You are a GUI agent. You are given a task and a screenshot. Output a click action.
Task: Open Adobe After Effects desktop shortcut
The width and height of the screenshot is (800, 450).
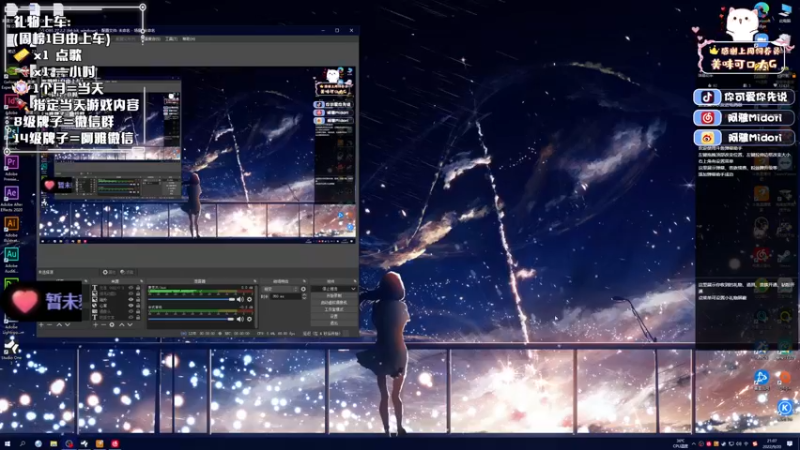coord(11,198)
